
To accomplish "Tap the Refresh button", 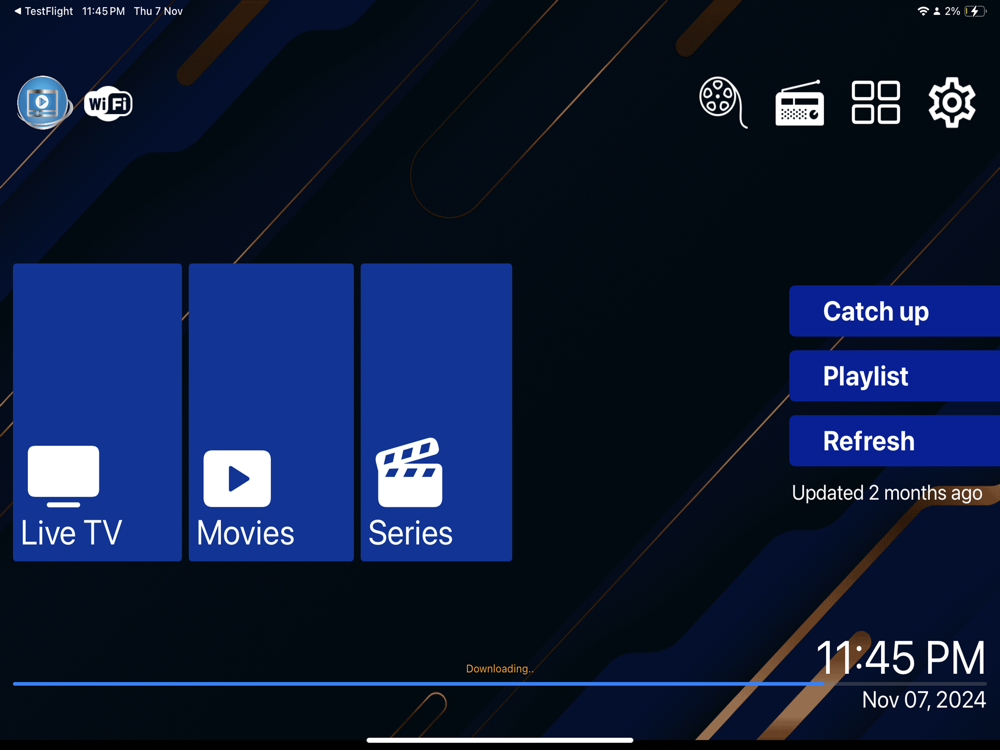I will (x=894, y=441).
